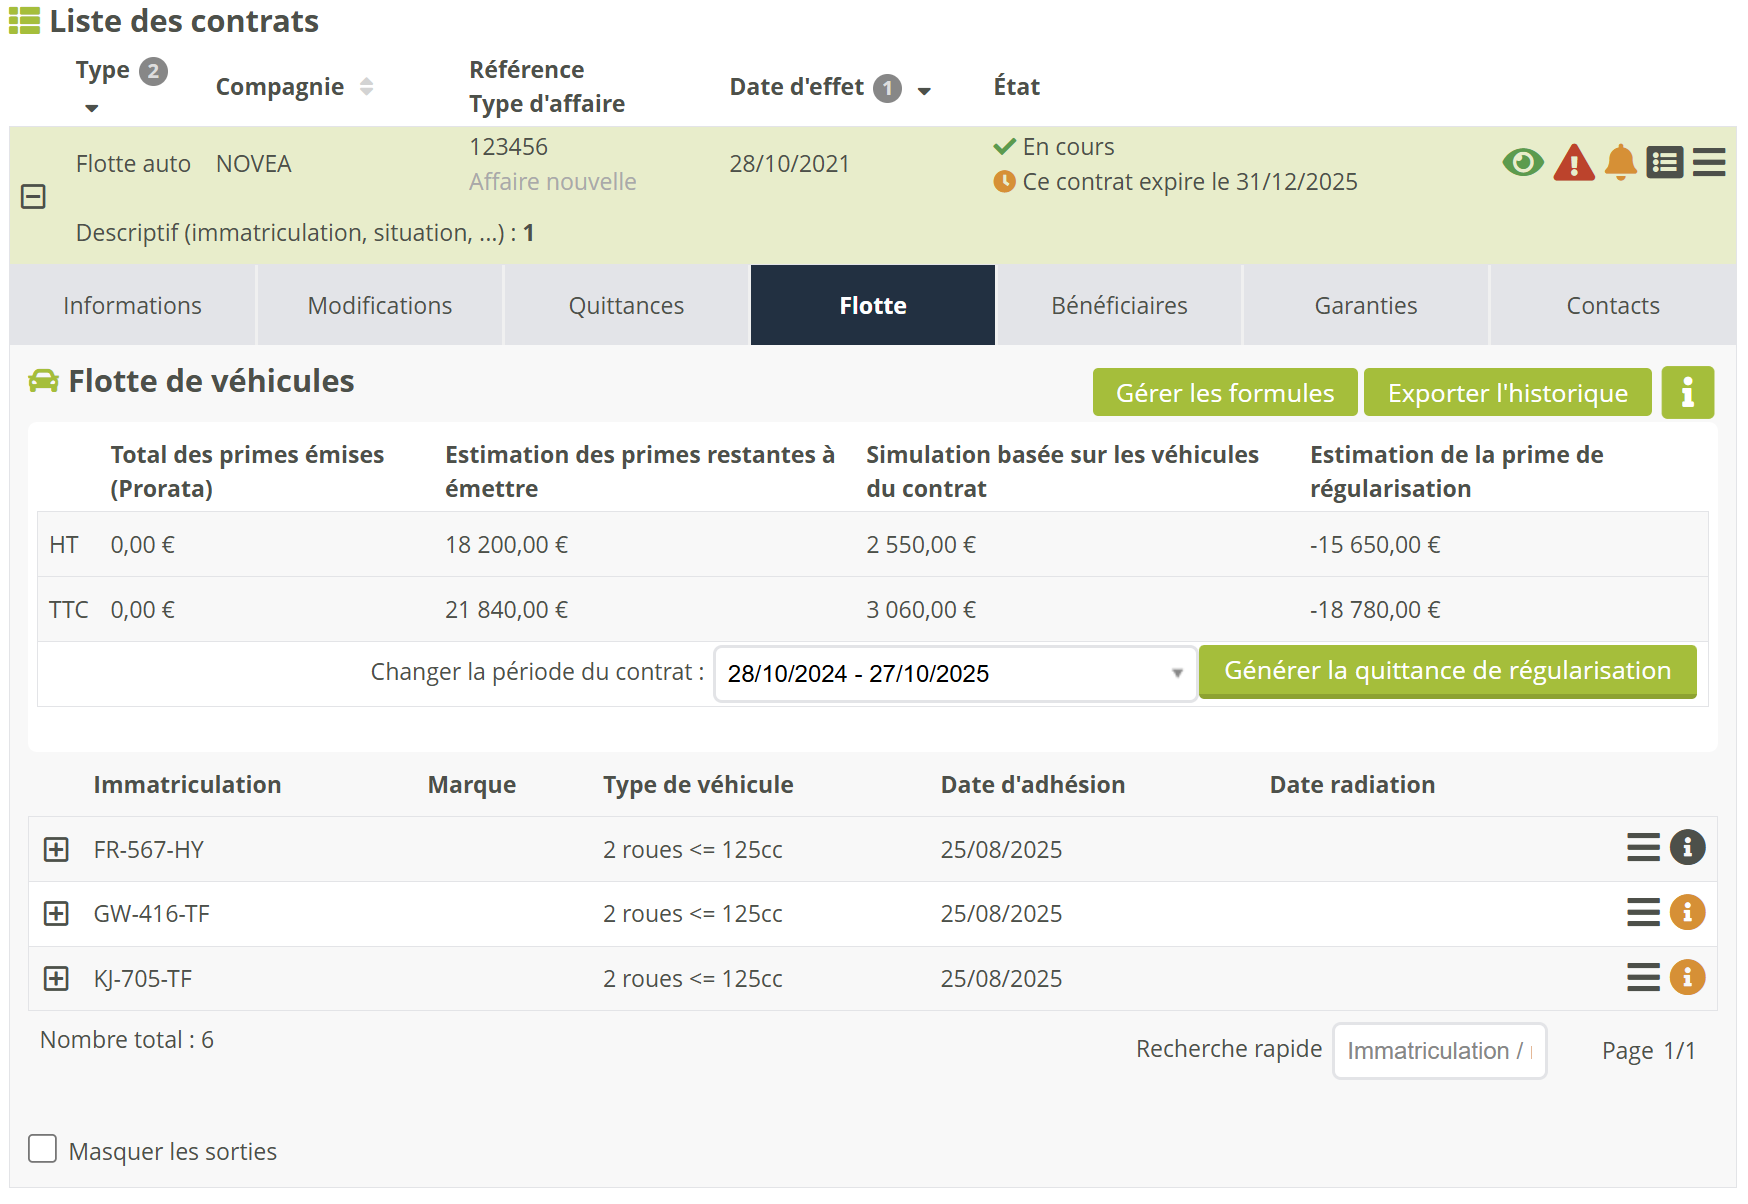The height and width of the screenshot is (1204, 1748).
Task: Click dark info icon for FR-567-HY
Action: tap(1687, 848)
